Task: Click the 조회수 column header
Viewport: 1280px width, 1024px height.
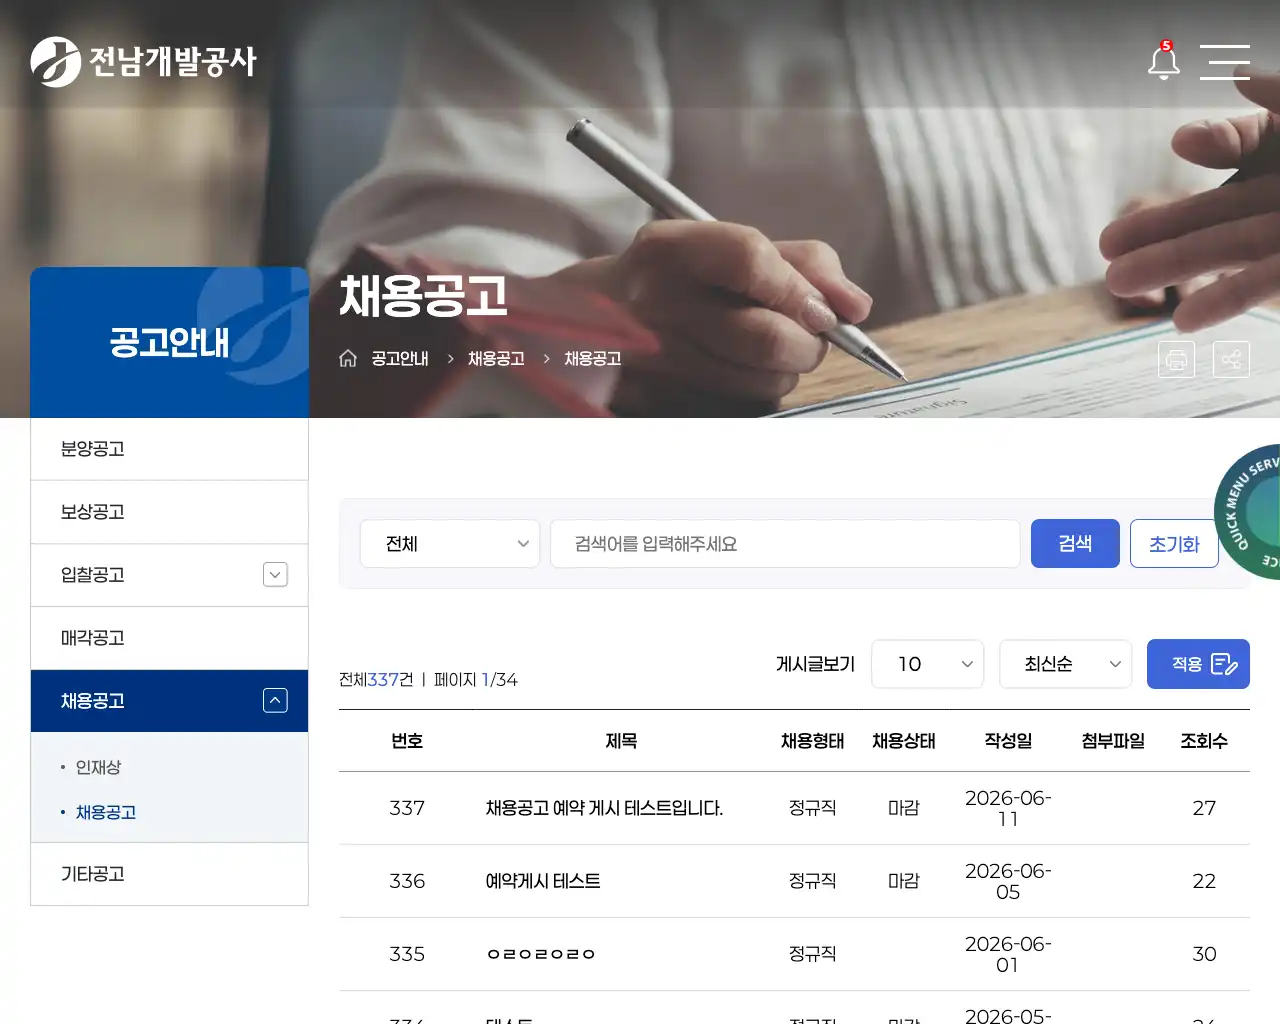Action: 1204,741
